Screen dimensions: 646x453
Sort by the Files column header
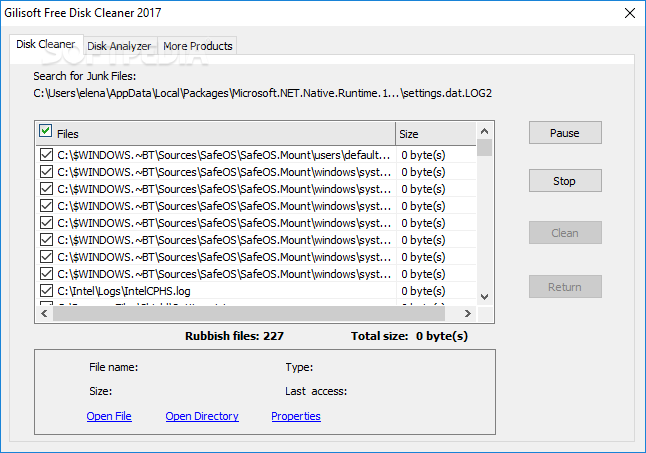tap(216, 134)
